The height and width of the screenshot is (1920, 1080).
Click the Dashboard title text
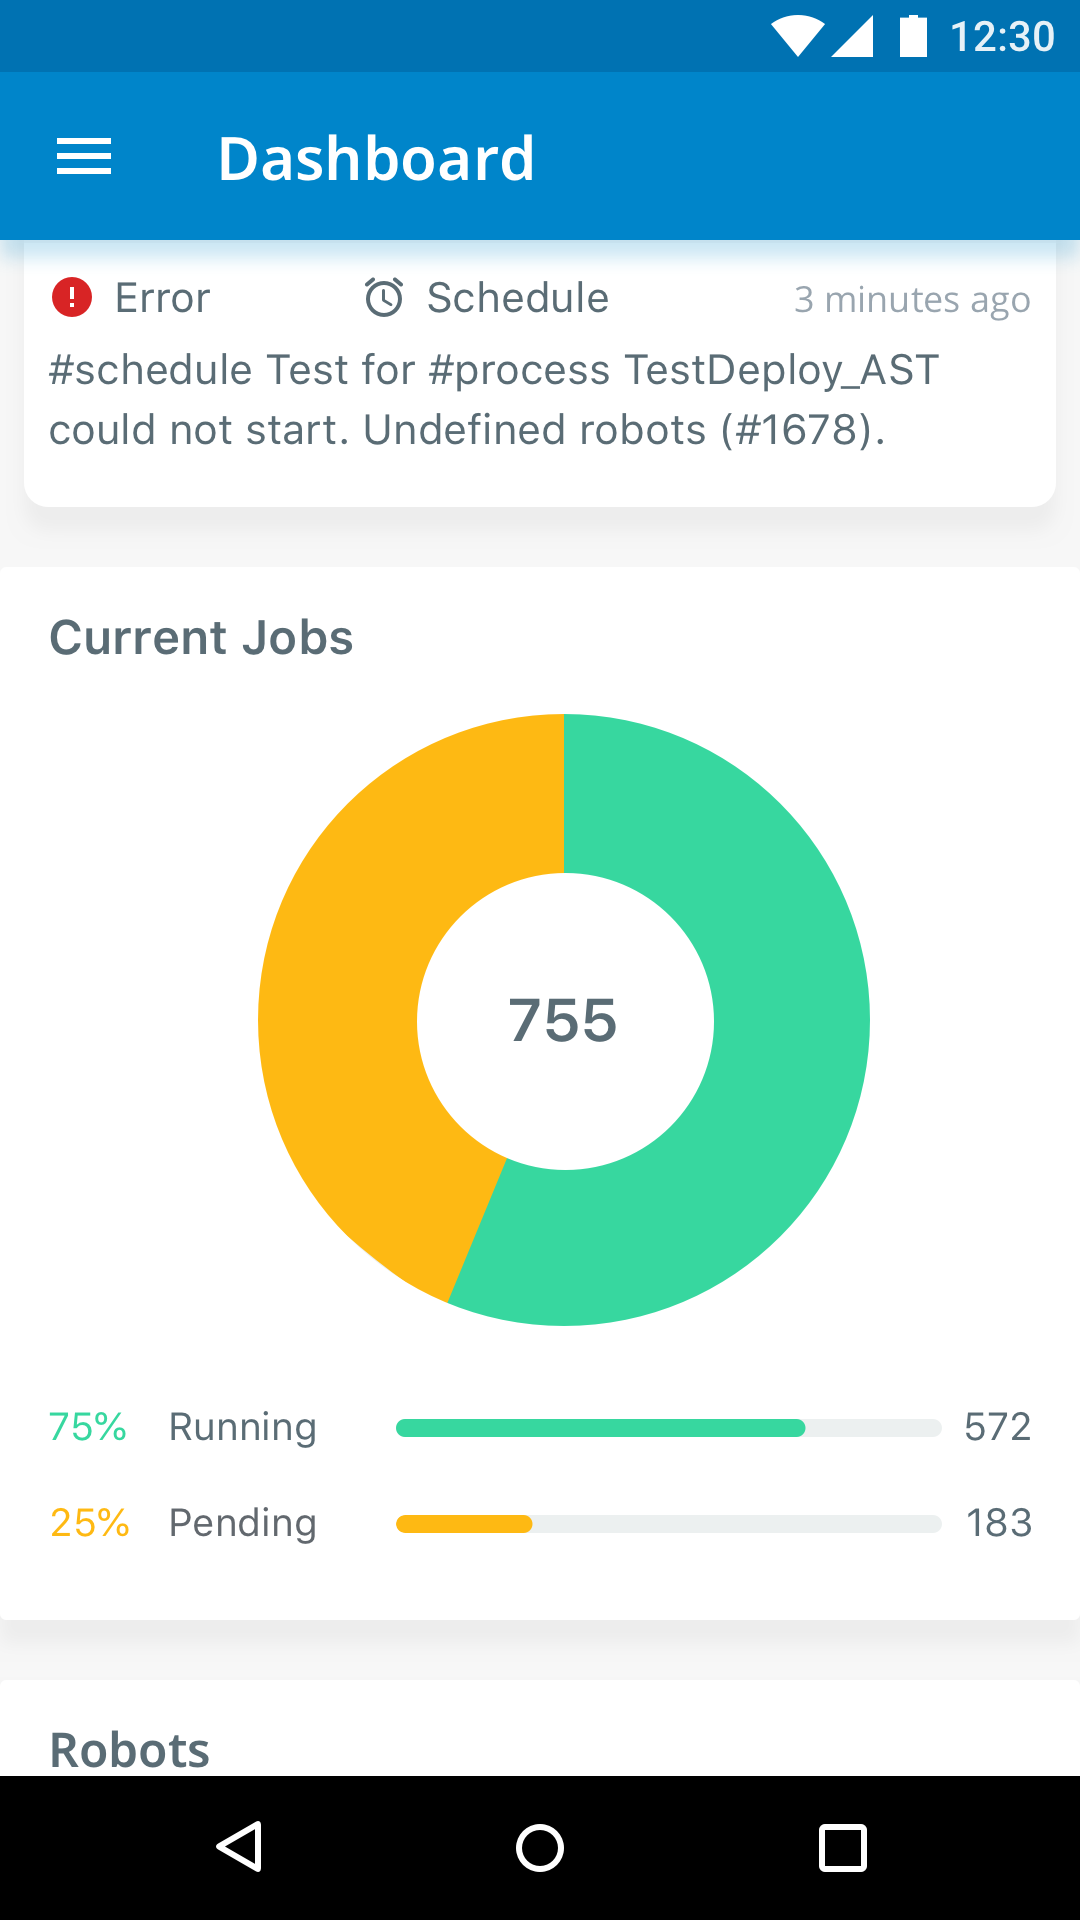[x=376, y=158]
